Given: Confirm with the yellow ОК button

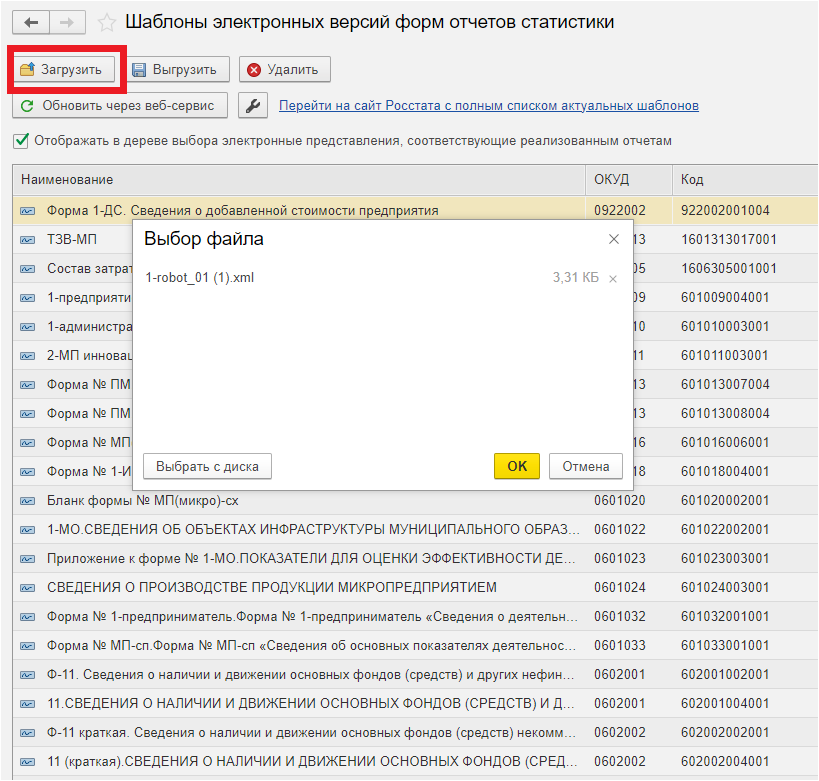Looking at the screenshot, I should click(x=517, y=466).
